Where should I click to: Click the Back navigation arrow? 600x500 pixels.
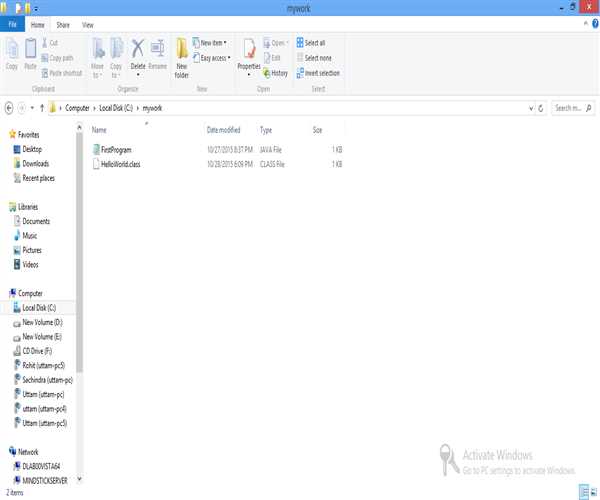9,107
